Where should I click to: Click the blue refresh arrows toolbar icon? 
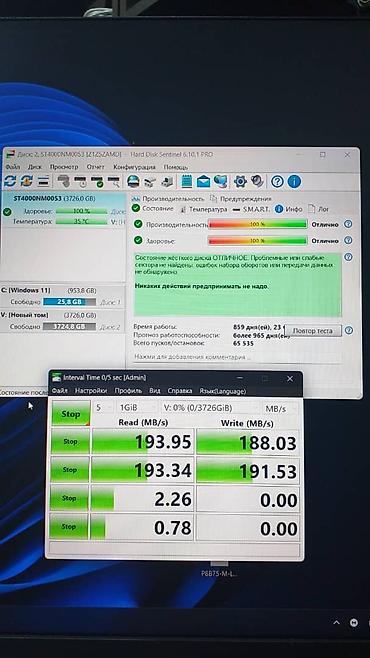coord(10,181)
